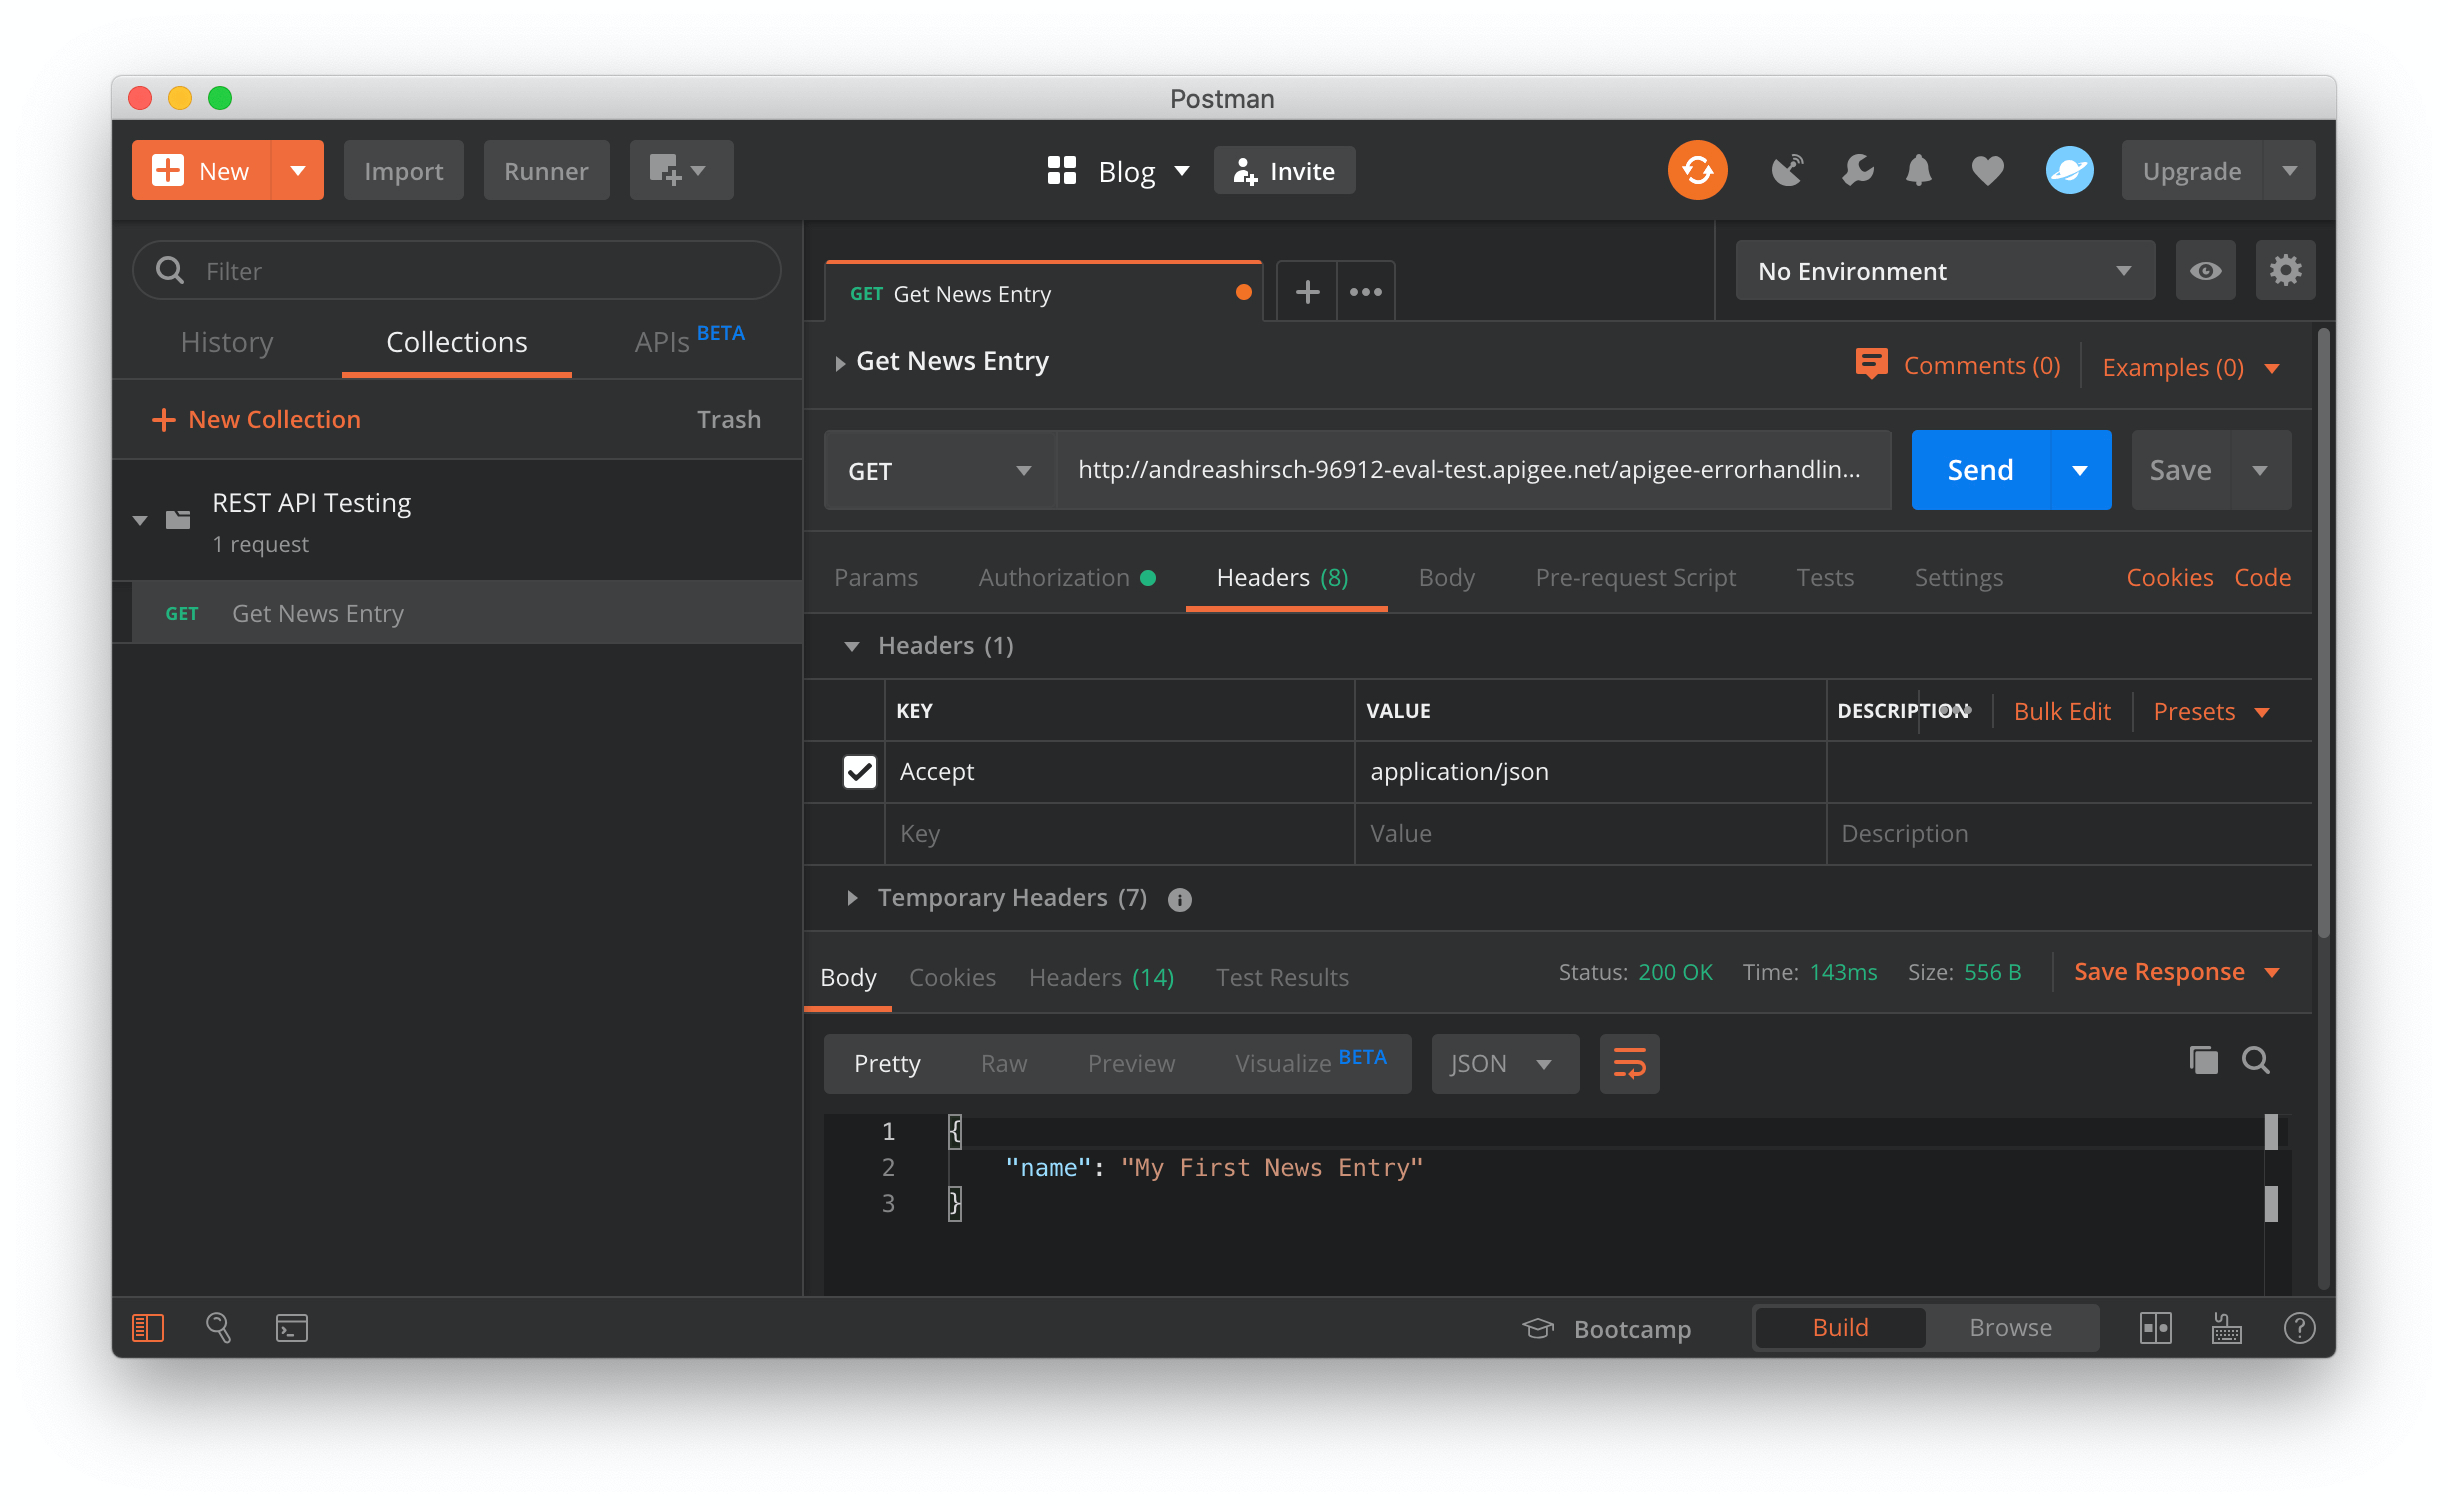The image size is (2448, 1506).
Task: Search within the response body
Action: 2256,1060
